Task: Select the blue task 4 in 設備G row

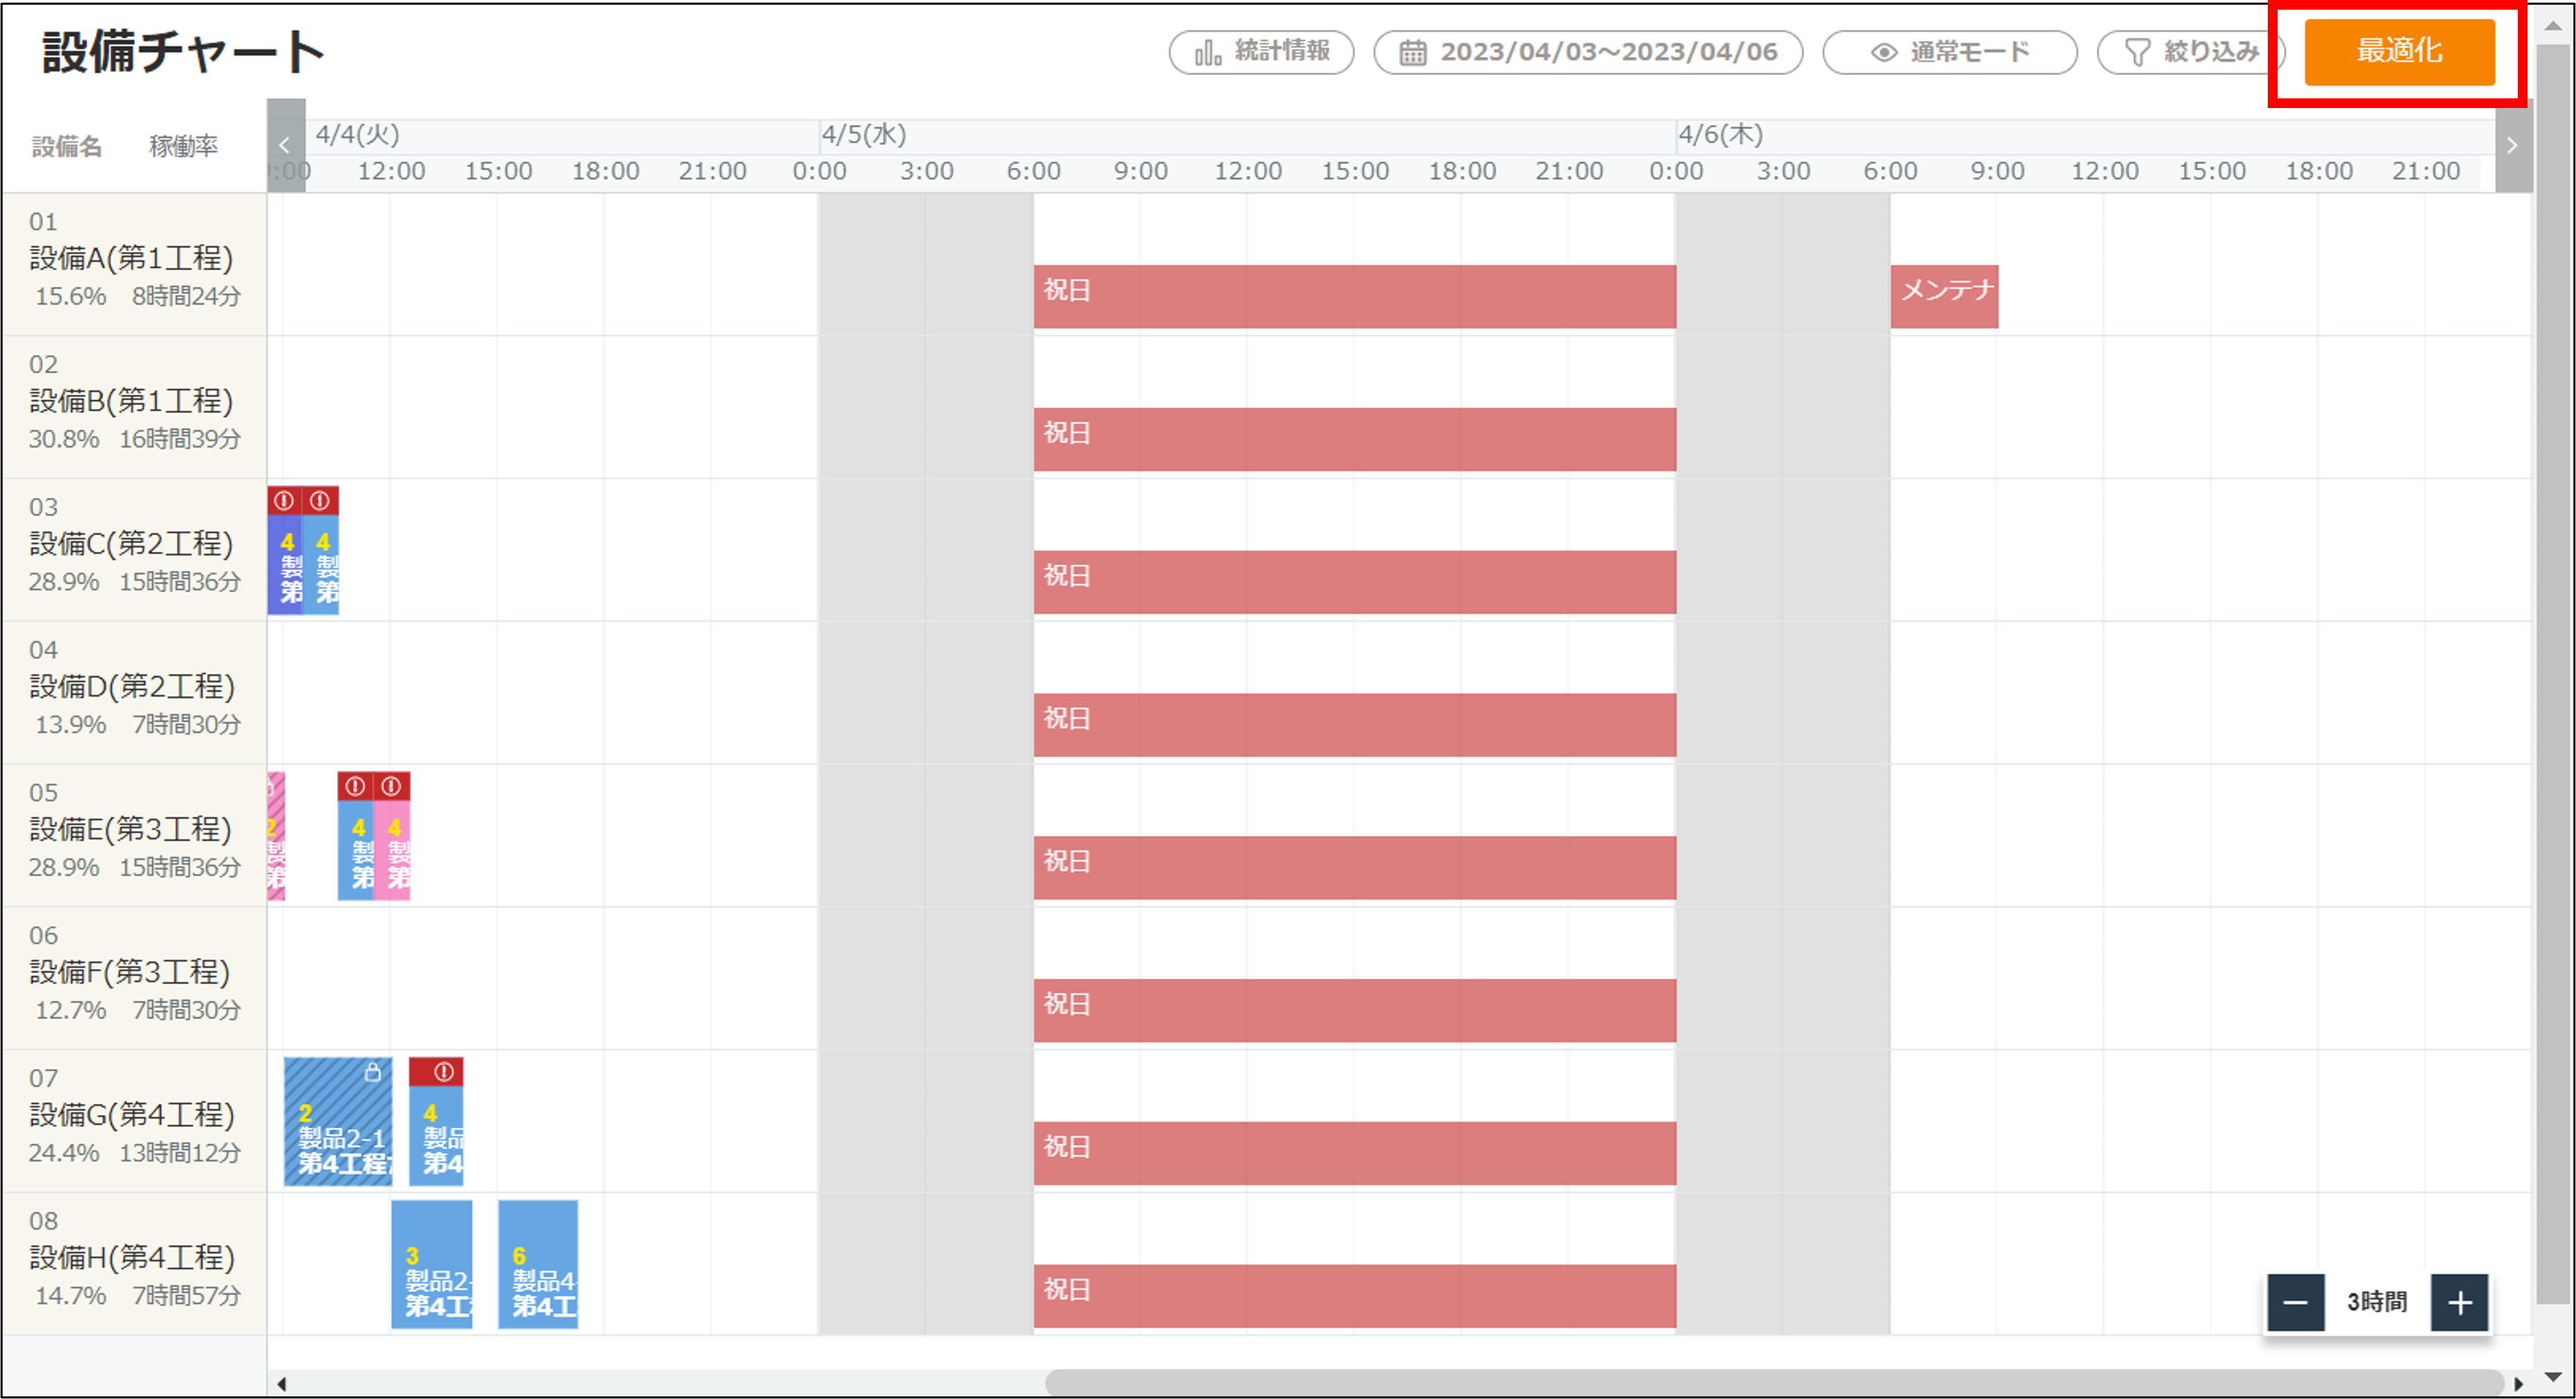Action: [x=436, y=1122]
